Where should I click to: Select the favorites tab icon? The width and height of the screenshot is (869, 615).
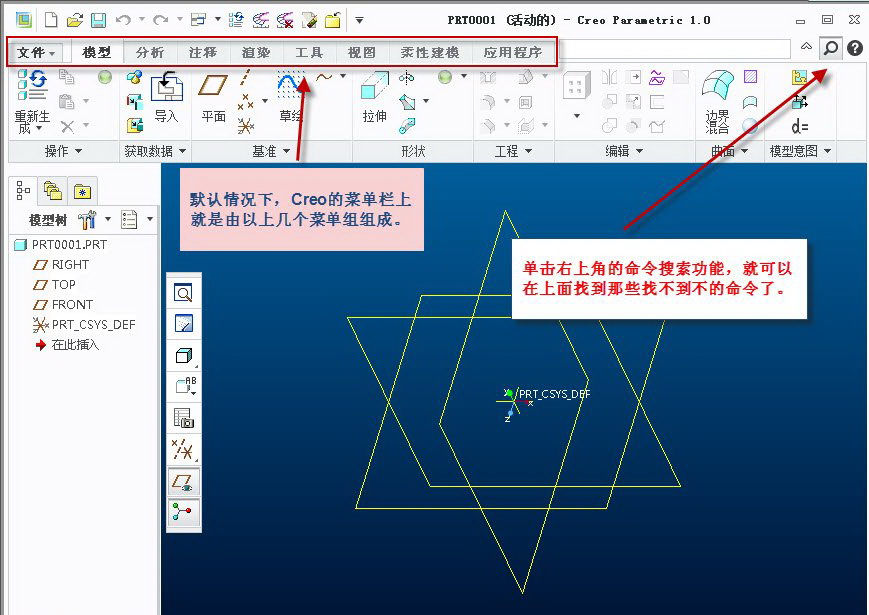click(82, 192)
